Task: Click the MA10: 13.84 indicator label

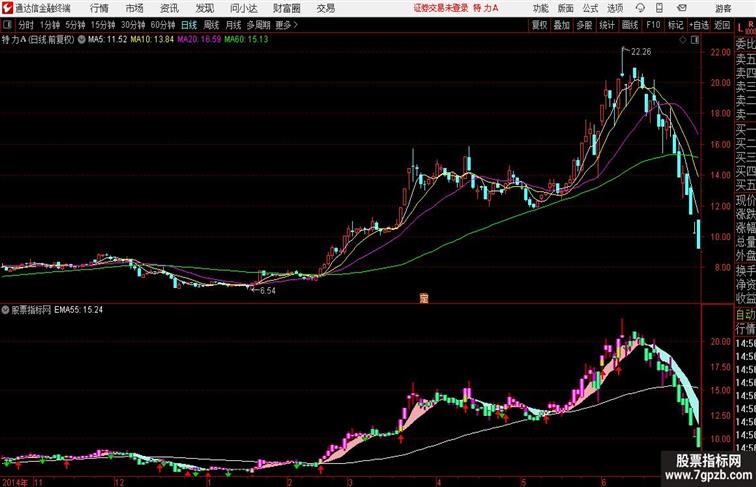Action: [x=152, y=40]
